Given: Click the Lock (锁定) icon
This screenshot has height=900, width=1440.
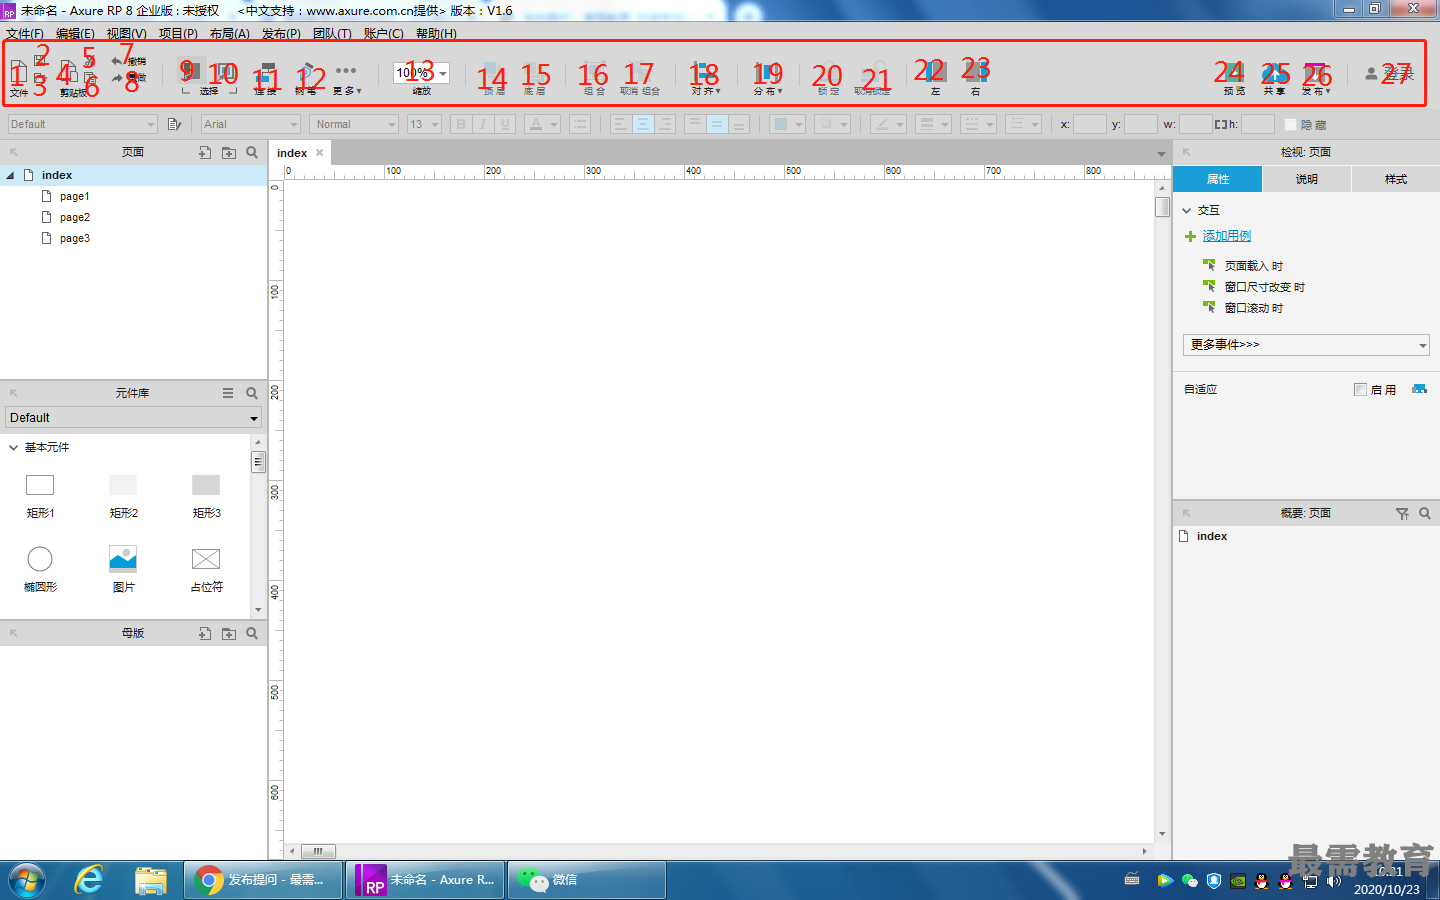Looking at the screenshot, I should (x=828, y=73).
